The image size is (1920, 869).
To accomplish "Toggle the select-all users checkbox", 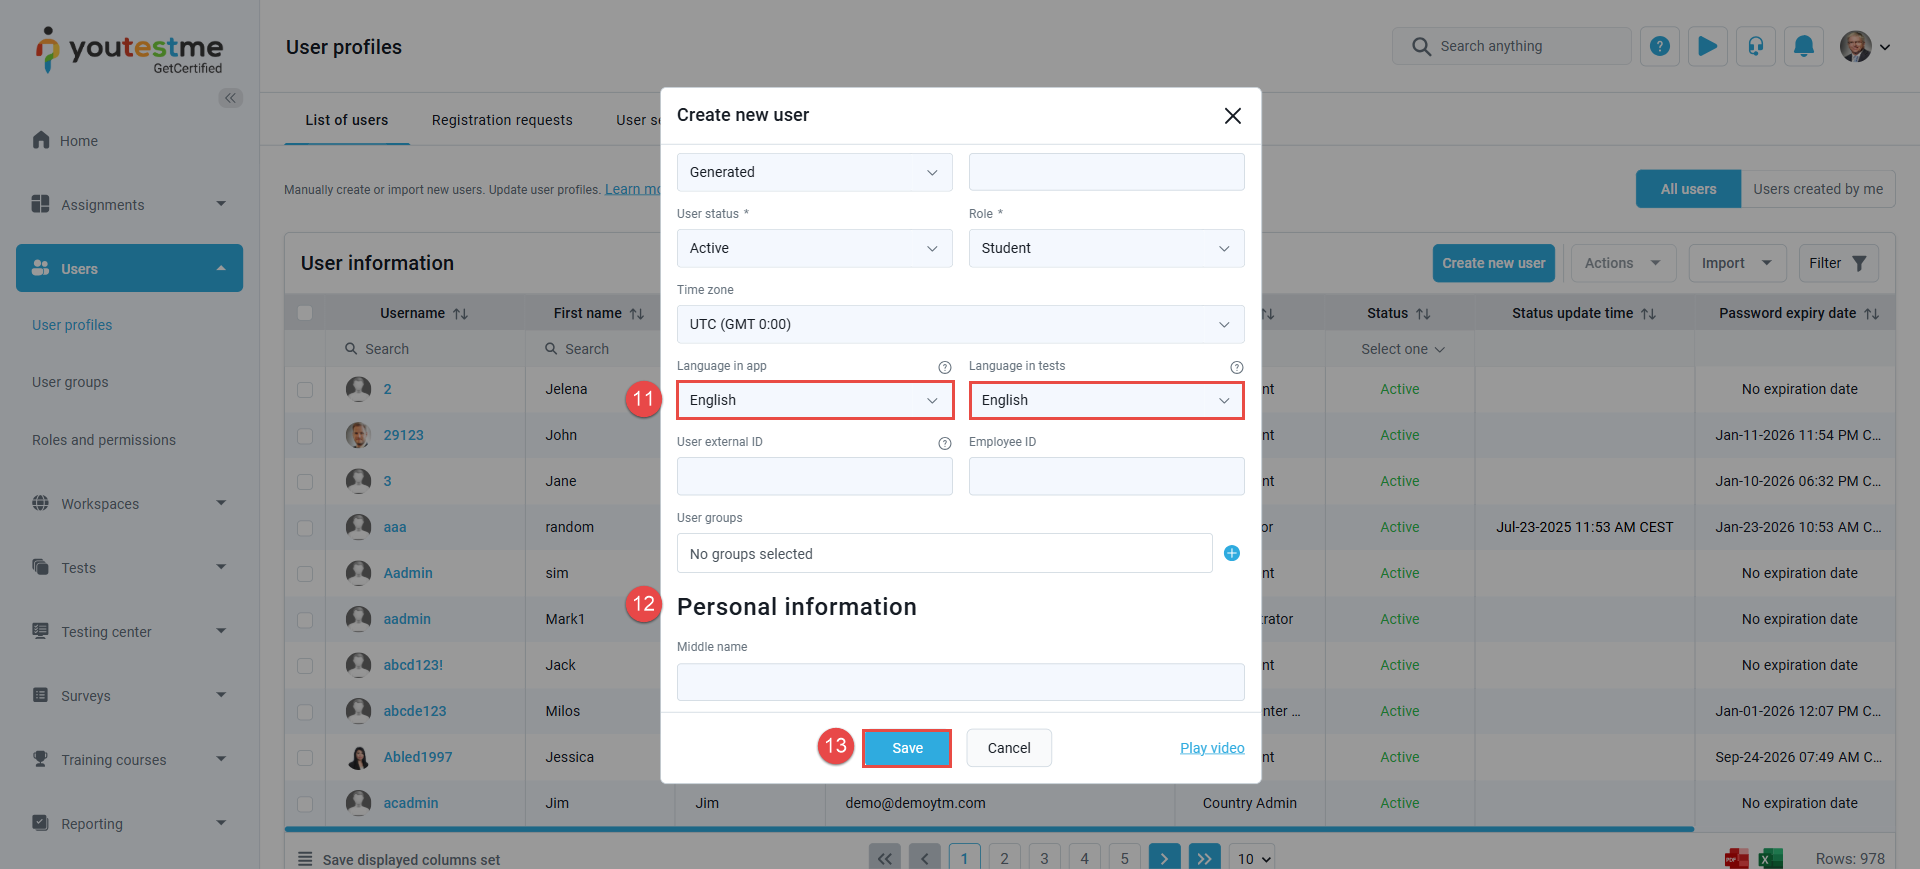I will pos(305,313).
